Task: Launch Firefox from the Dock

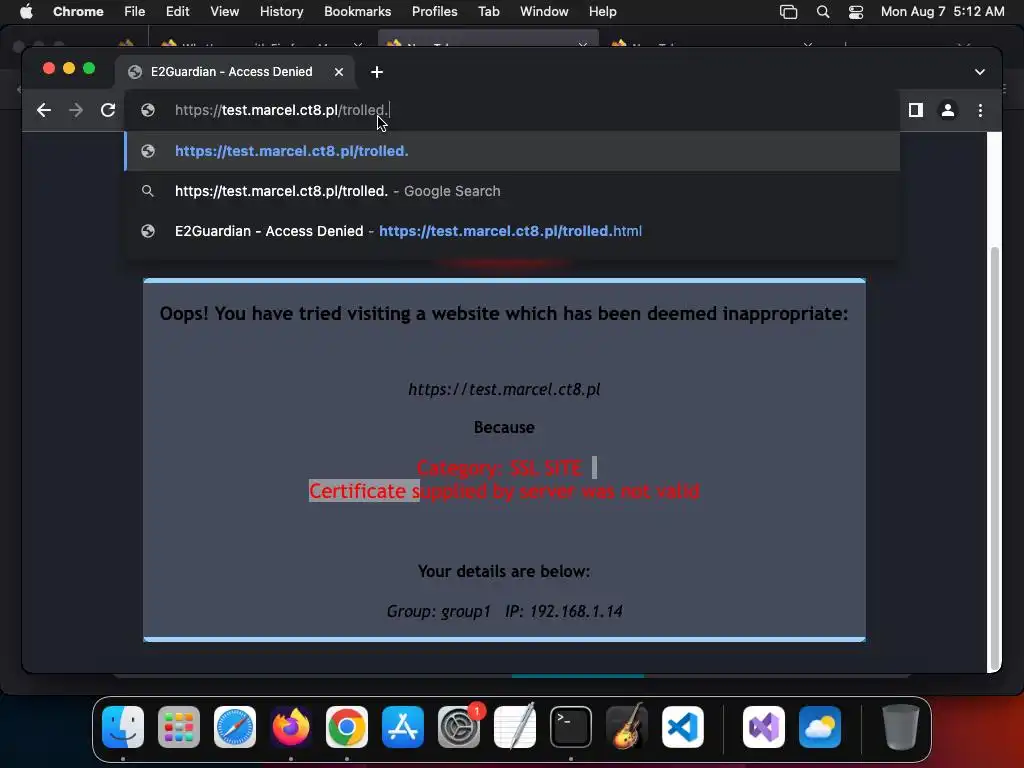Action: (291, 727)
